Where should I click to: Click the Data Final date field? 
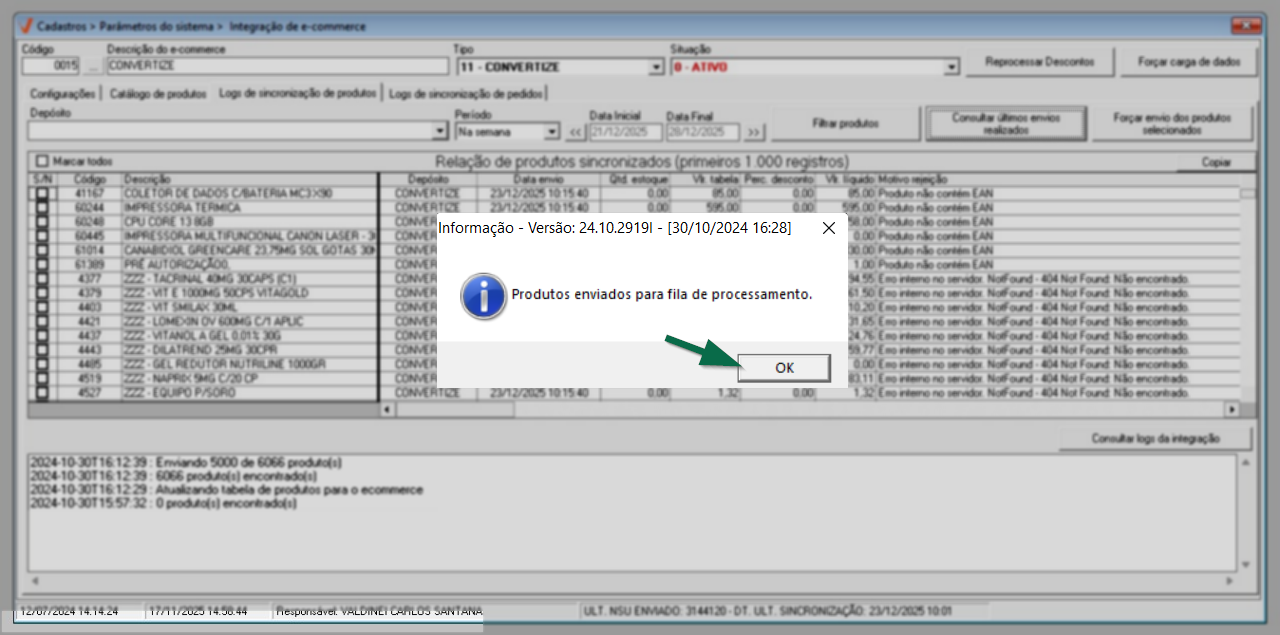702,132
